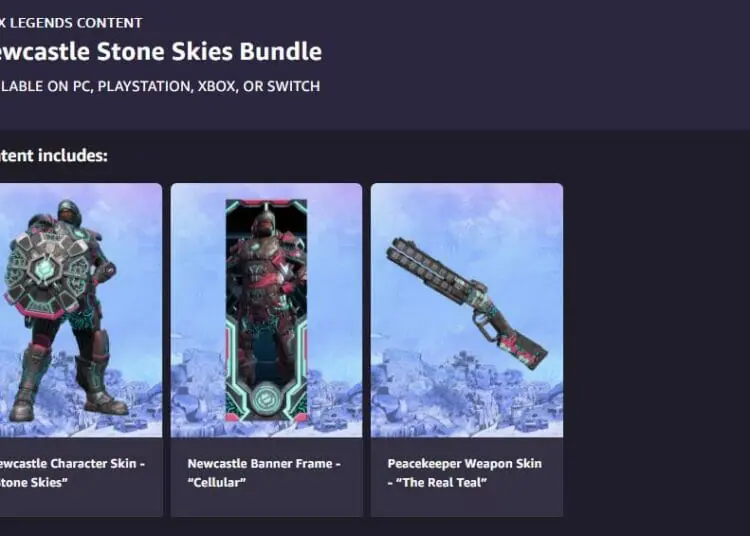Click the Newcastle figure inside the banner frame

click(x=266, y=296)
